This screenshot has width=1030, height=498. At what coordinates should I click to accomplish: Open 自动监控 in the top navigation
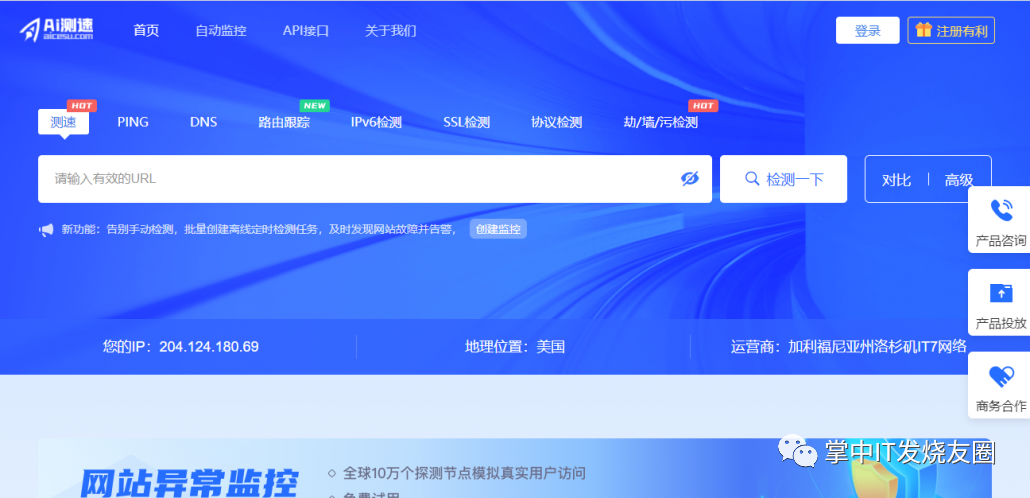(220, 30)
